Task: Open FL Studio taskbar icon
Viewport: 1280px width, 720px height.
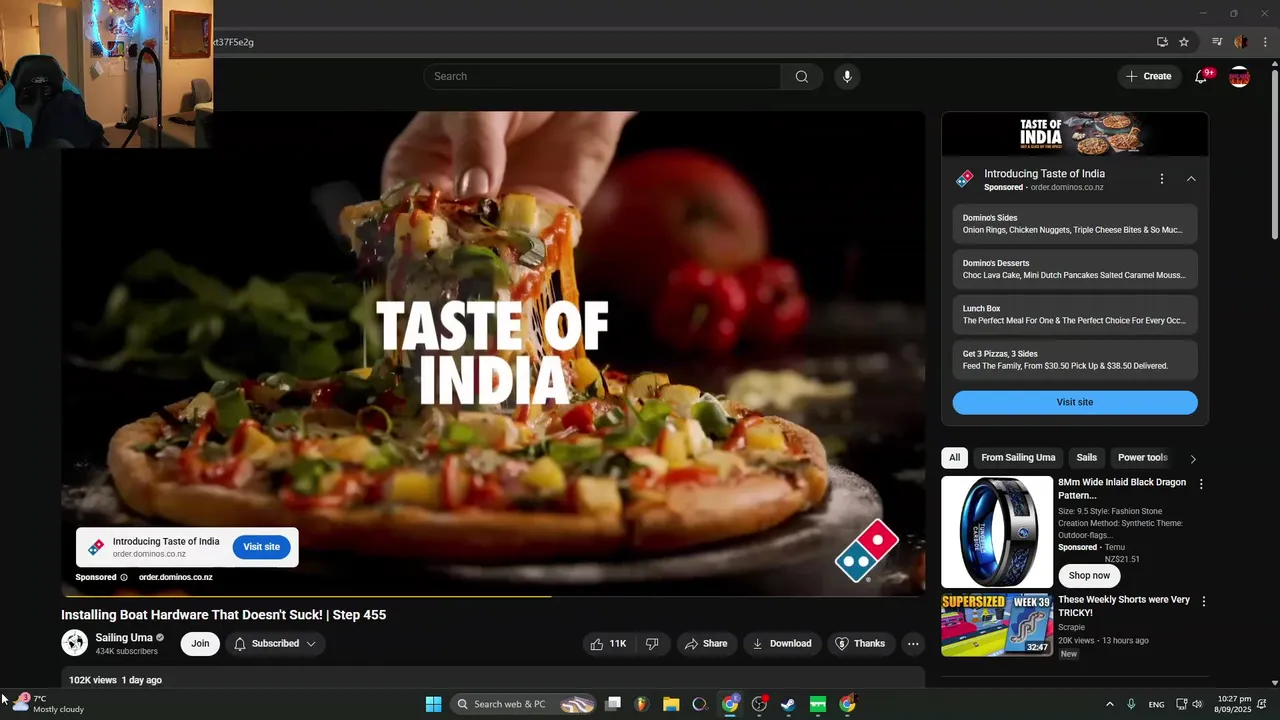Action: [x=641, y=704]
